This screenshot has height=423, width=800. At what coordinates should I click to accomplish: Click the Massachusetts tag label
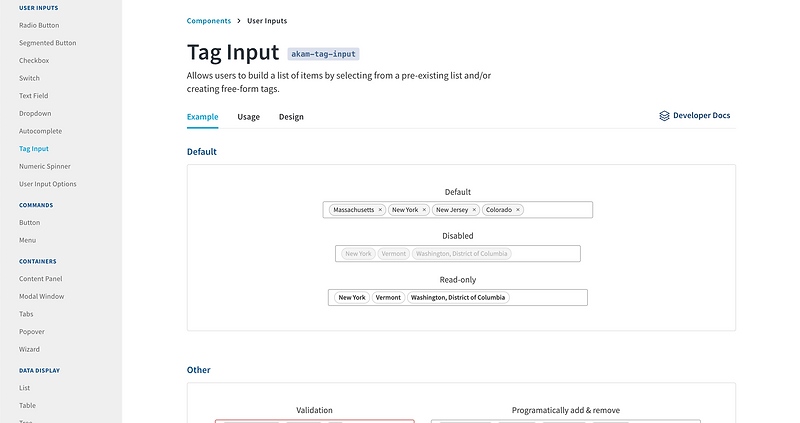[354, 210]
